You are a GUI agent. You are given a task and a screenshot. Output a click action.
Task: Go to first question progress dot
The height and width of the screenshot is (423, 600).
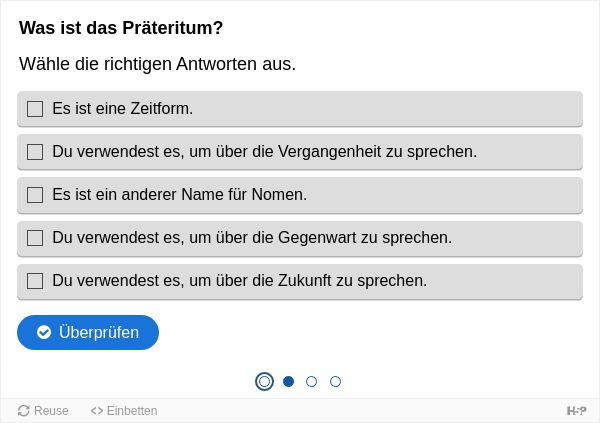click(264, 381)
